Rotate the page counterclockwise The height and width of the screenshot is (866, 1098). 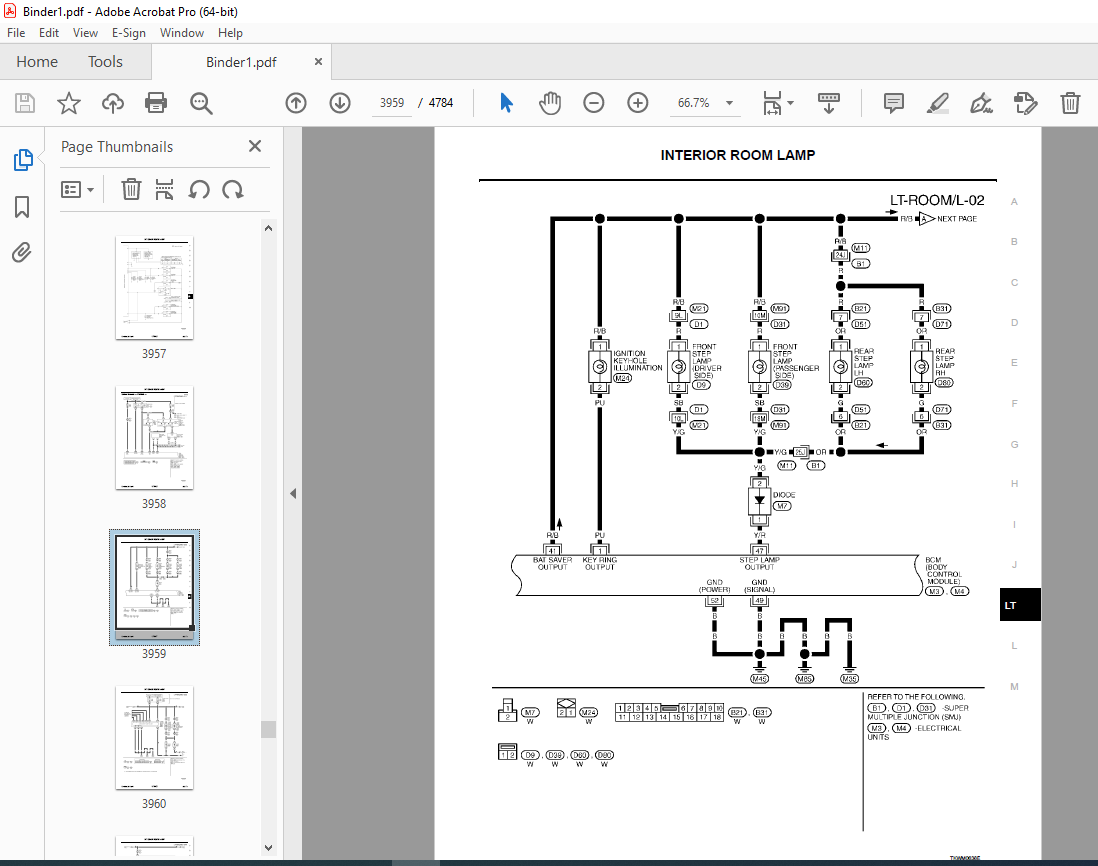point(199,189)
